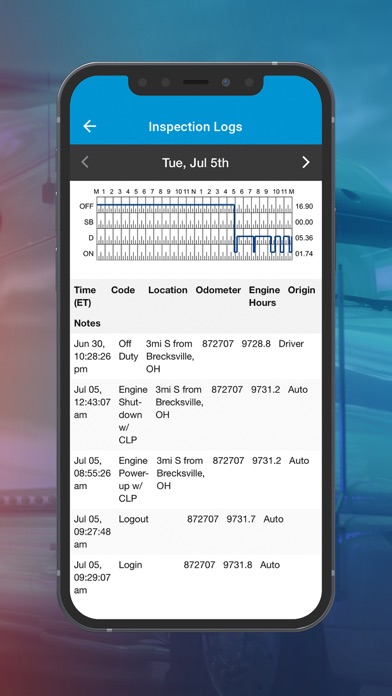
Task: Tap the duty status graph
Action: [194, 228]
